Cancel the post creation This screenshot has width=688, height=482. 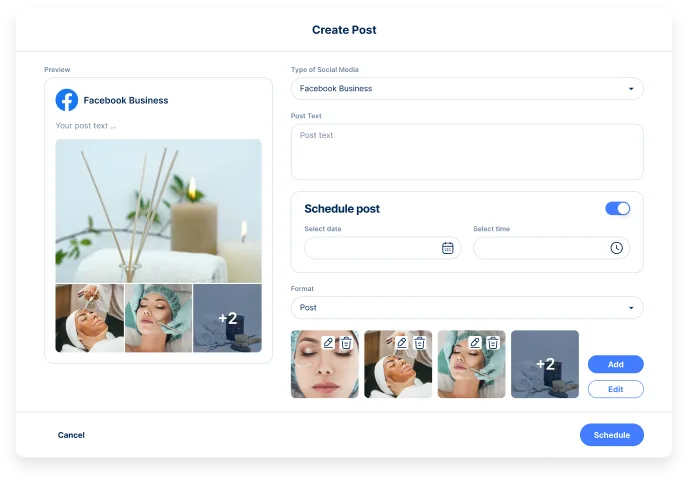tap(71, 435)
